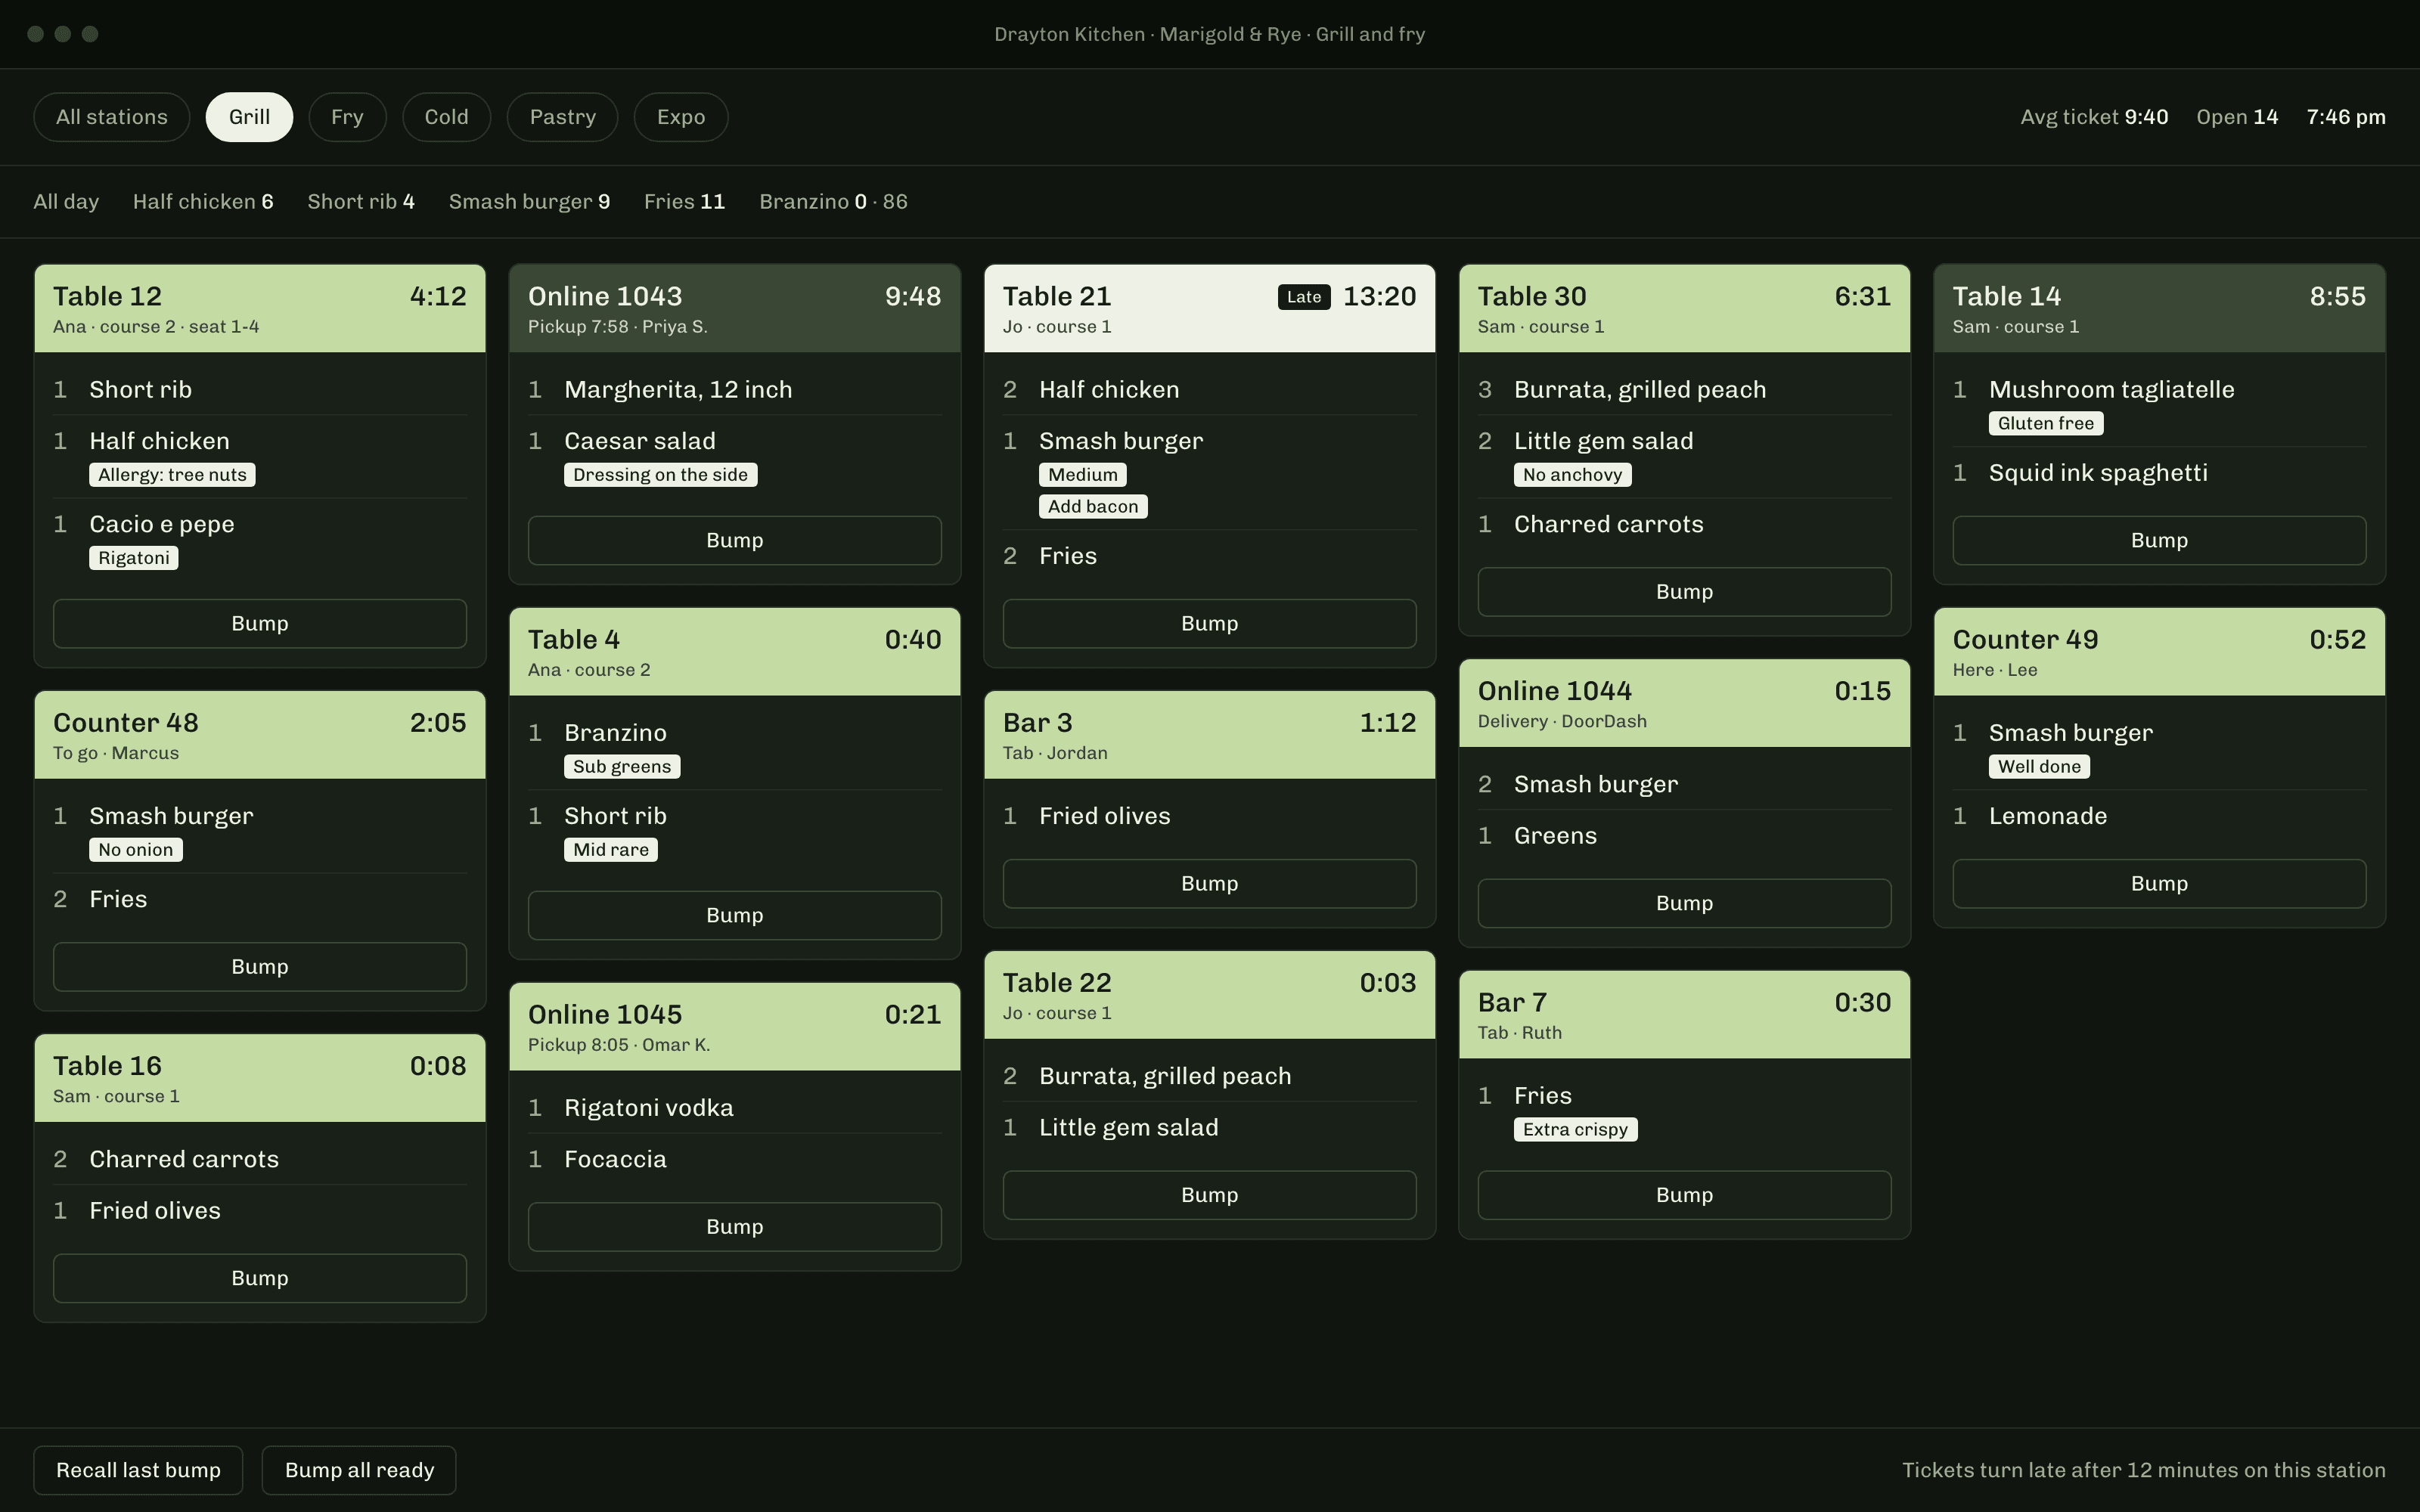Image resolution: width=2420 pixels, height=1512 pixels.
Task: Select the Table 12 ticket header
Action: coord(260,308)
